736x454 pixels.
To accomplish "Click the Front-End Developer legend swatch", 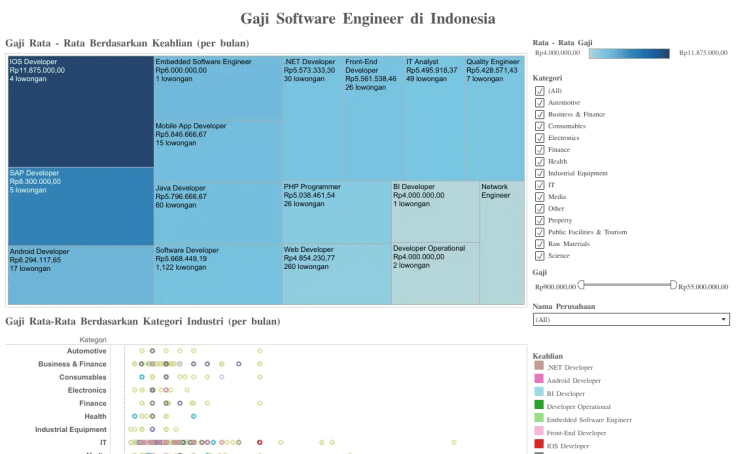I will [x=539, y=431].
